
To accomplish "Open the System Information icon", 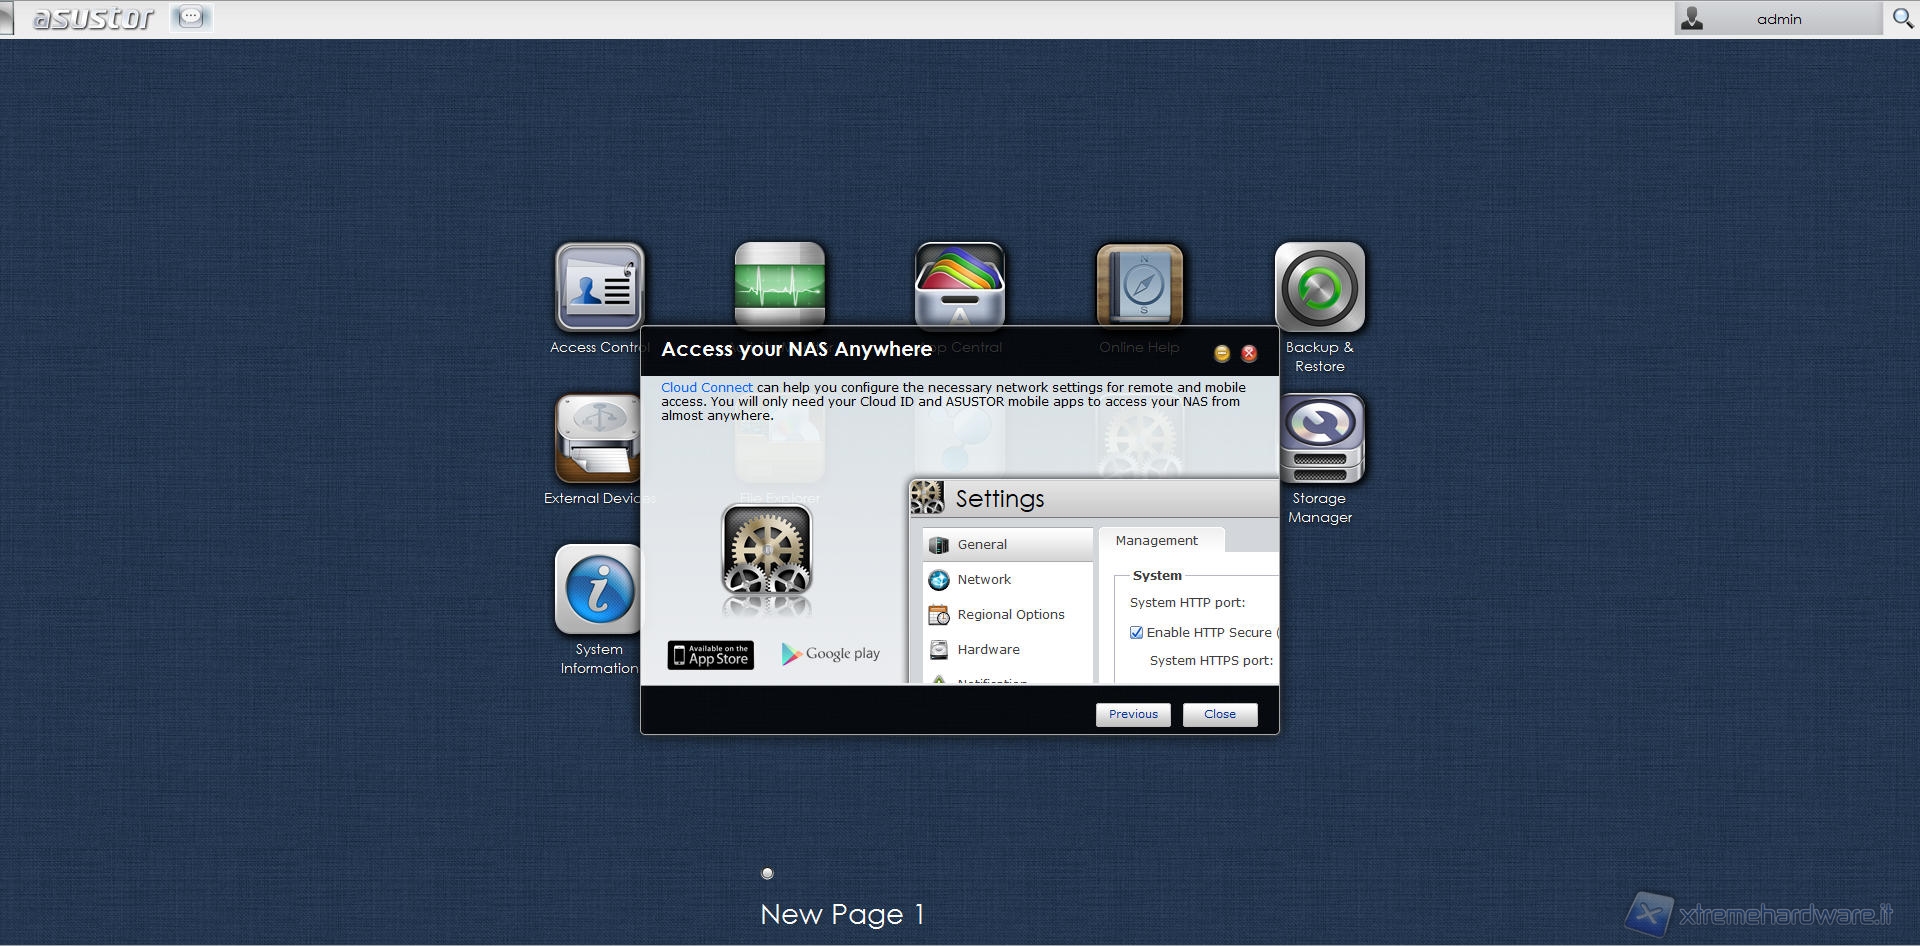I will [598, 590].
